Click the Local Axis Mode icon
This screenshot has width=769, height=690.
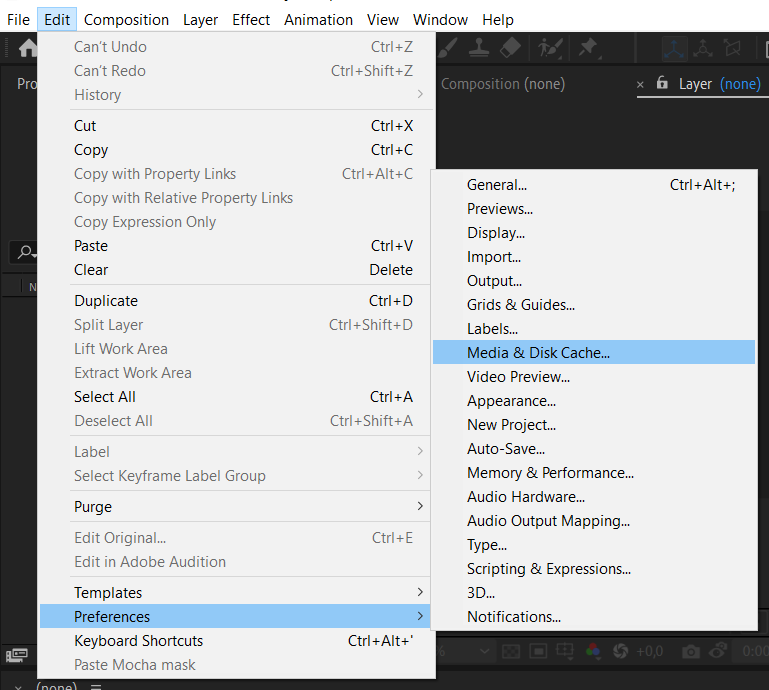(x=674, y=49)
